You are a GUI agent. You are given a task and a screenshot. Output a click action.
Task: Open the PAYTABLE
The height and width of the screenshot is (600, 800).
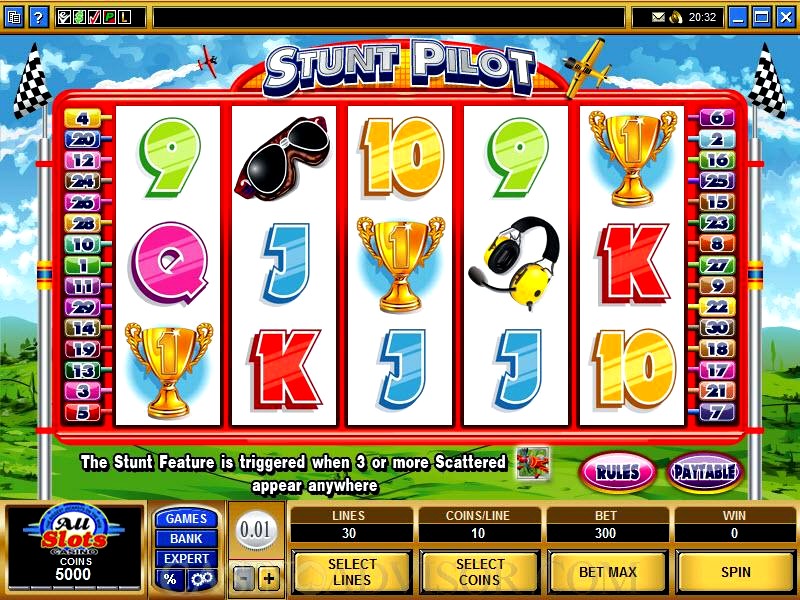[705, 472]
